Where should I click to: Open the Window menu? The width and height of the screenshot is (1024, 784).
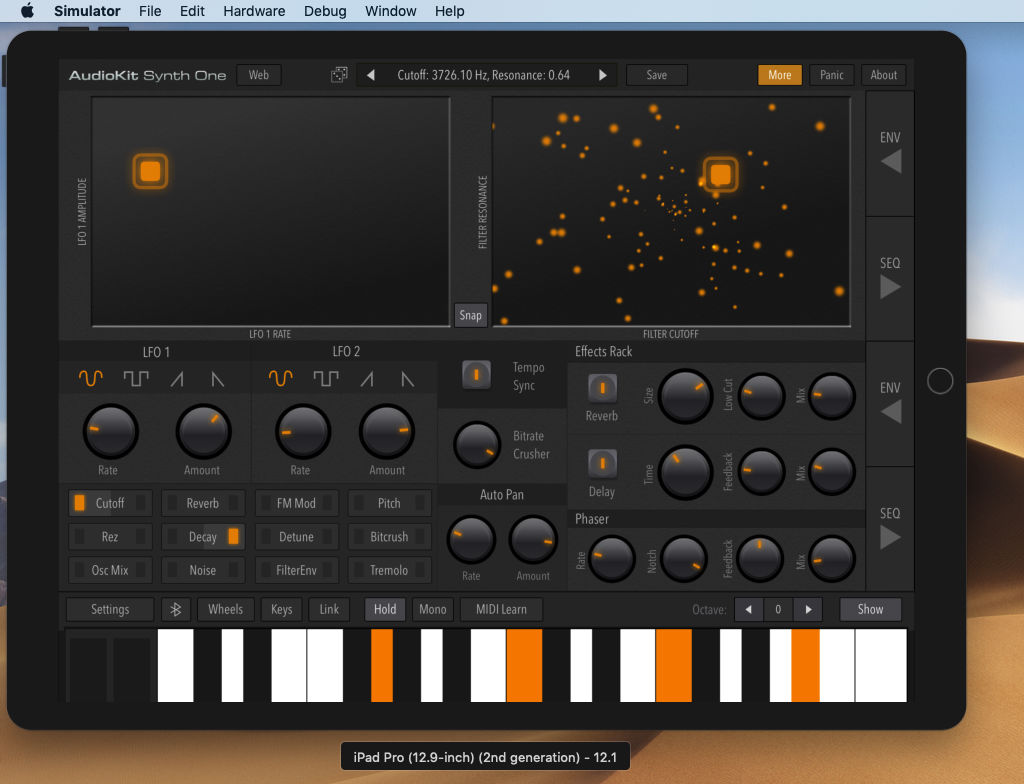coord(391,11)
